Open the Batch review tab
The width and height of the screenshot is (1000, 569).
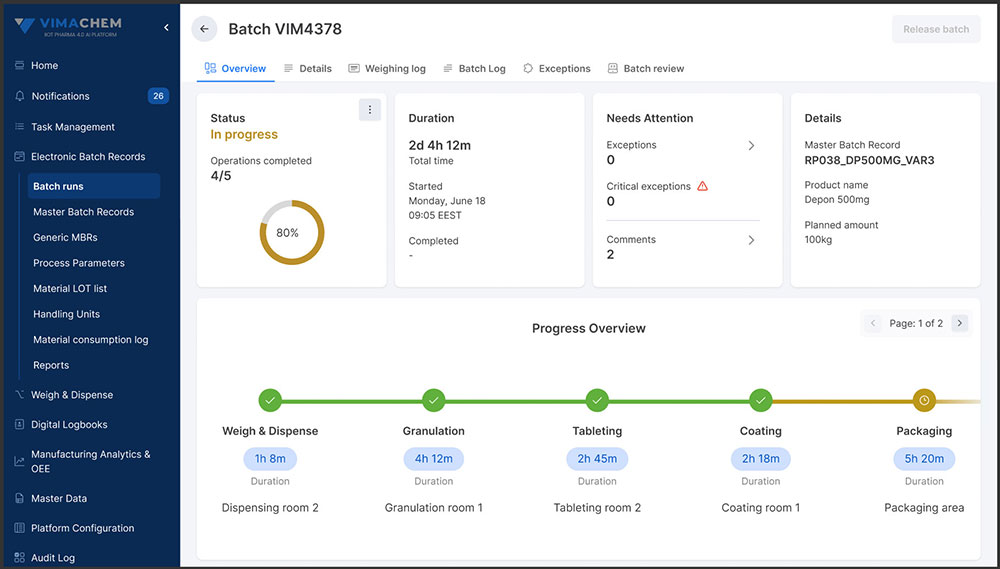click(645, 68)
